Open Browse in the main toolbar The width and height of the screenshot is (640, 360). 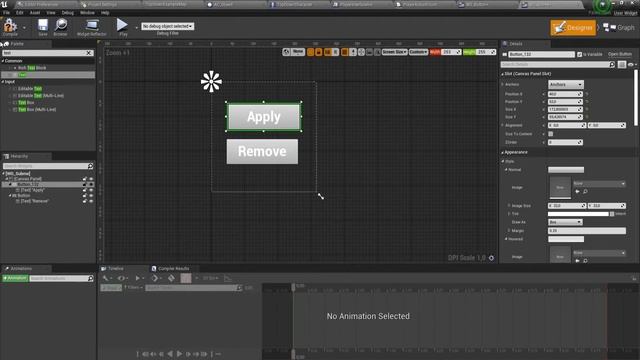pos(60,27)
